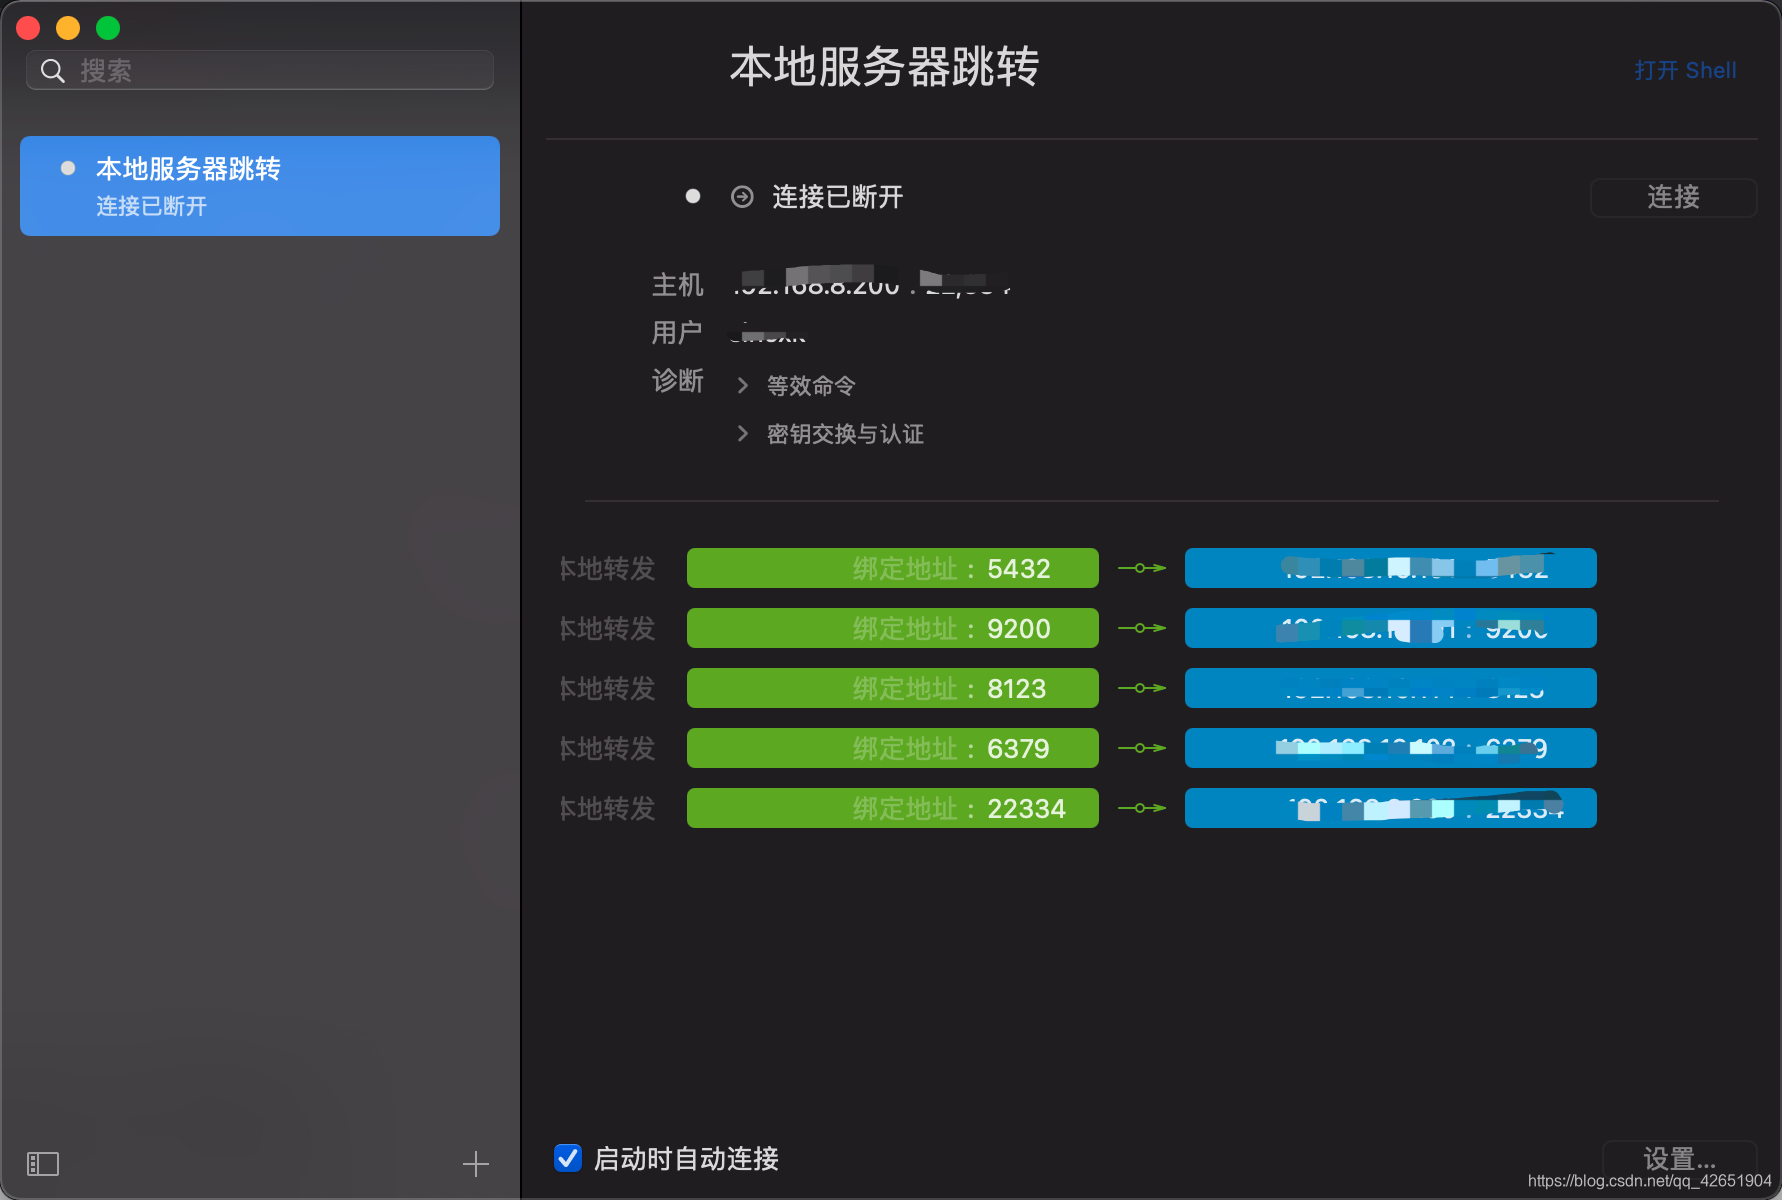Viewport: 1782px width, 1200px height.
Task: Add a new connection with plus icon
Action: [x=476, y=1164]
